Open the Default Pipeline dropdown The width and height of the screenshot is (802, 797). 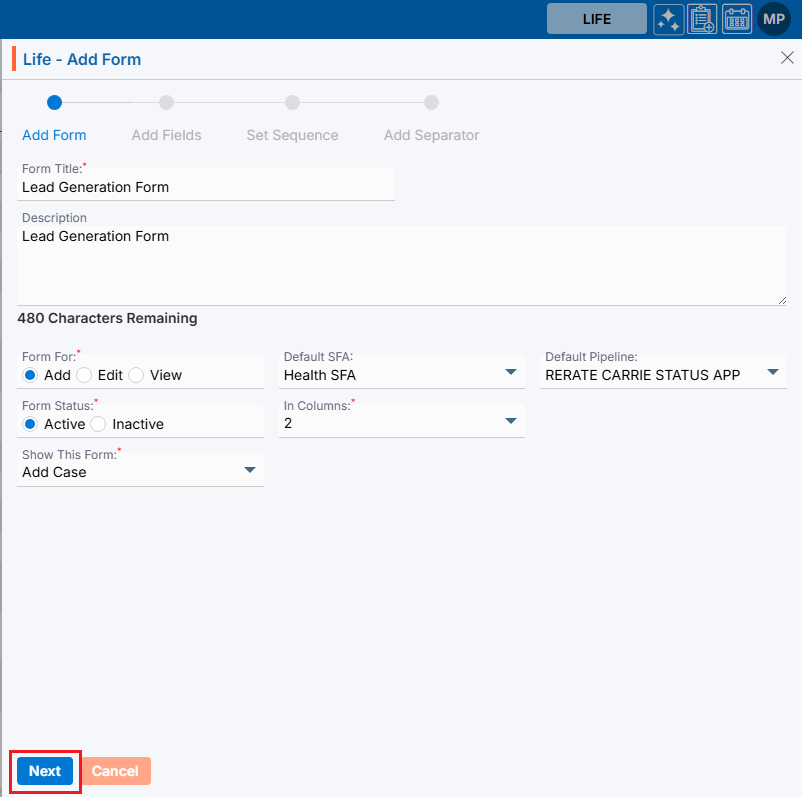pos(772,373)
